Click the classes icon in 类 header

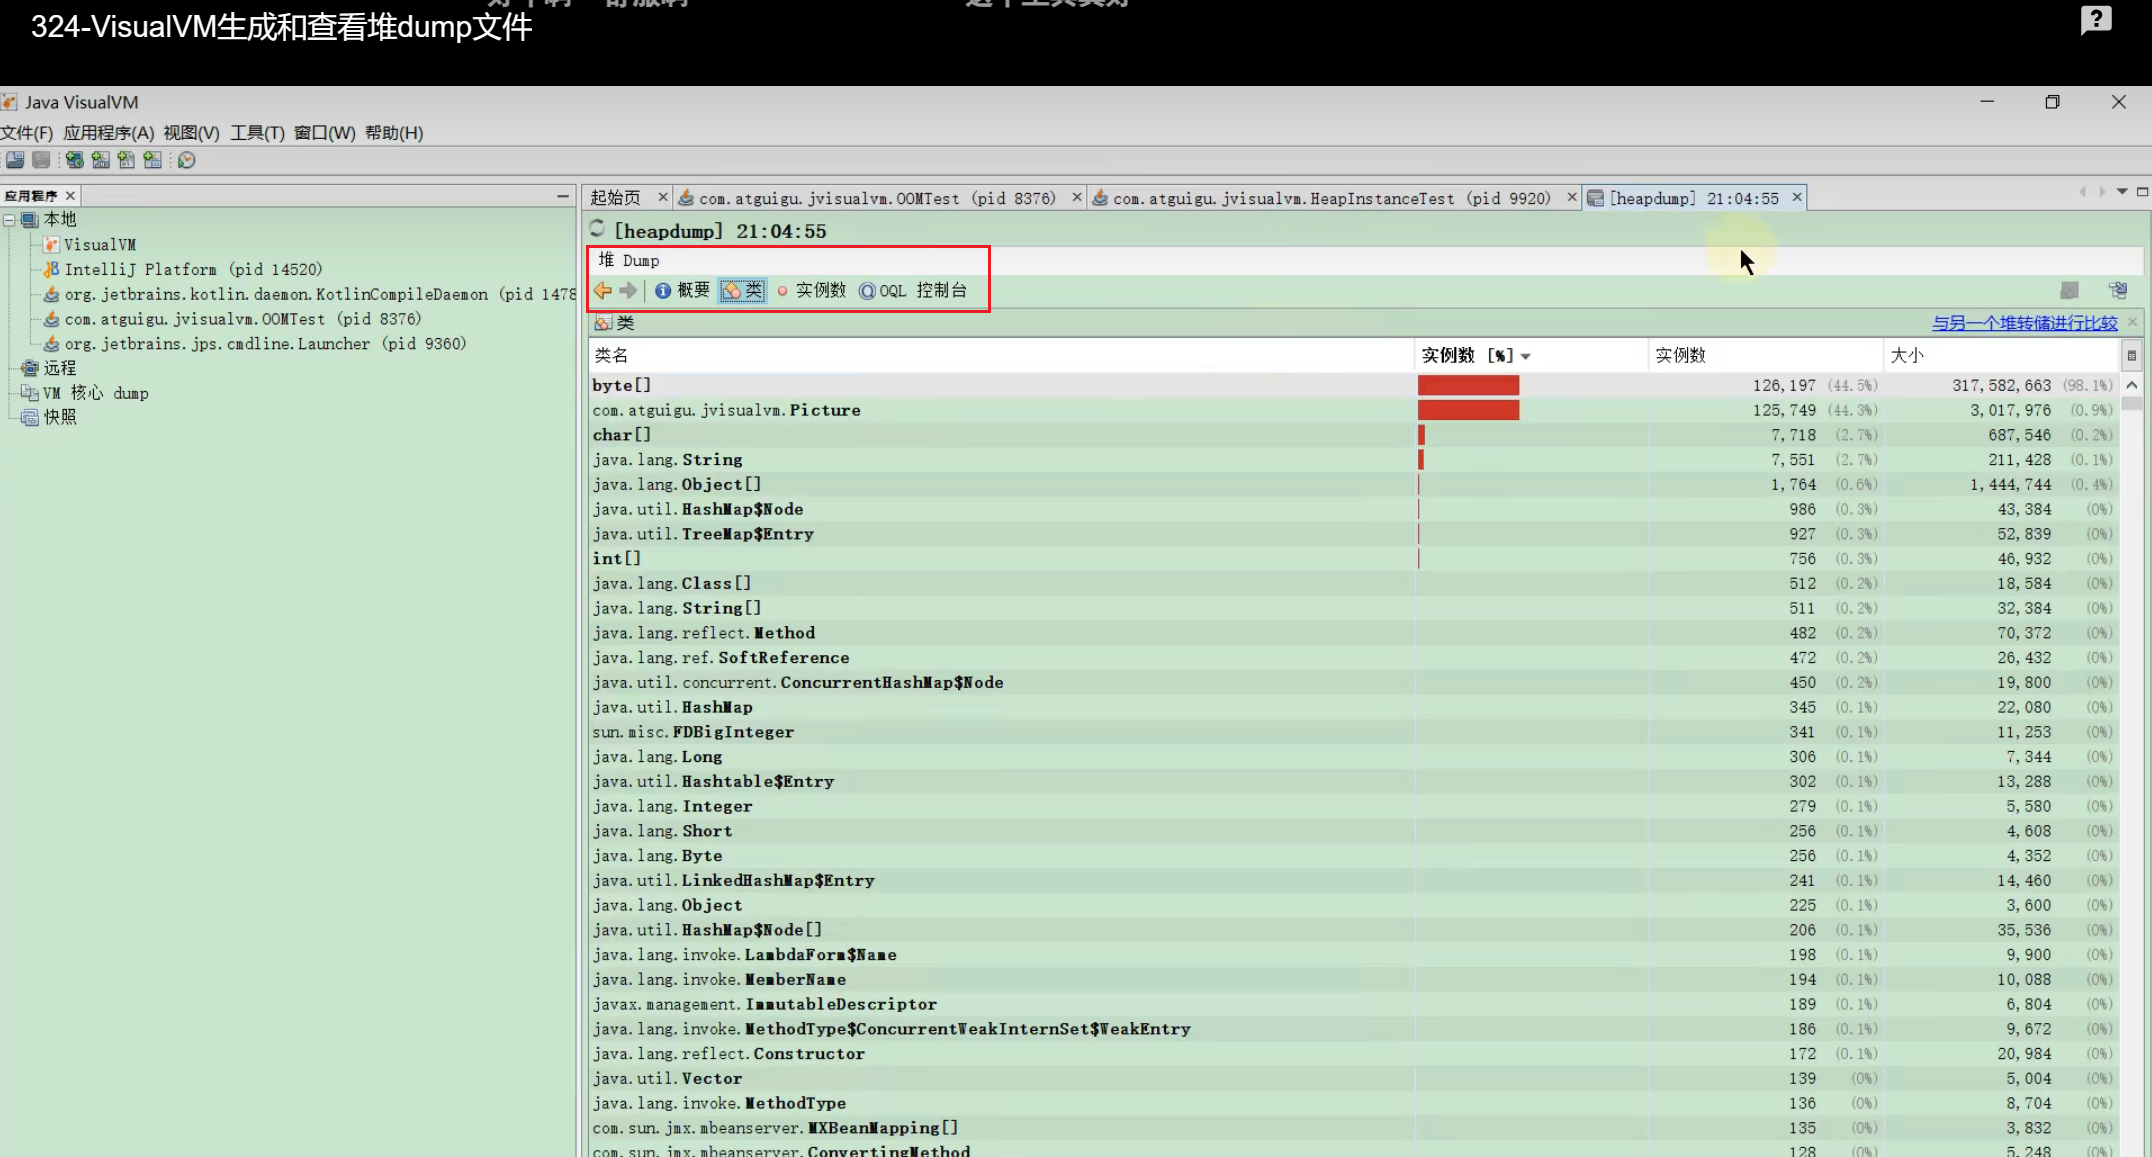coord(603,322)
